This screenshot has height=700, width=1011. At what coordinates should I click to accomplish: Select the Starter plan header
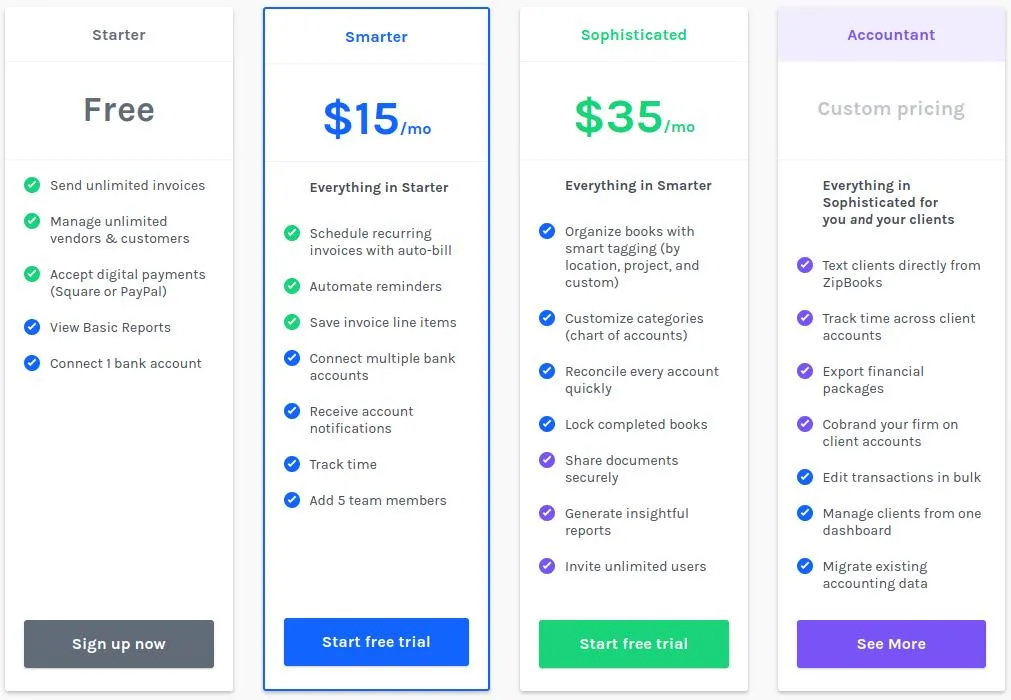119,35
